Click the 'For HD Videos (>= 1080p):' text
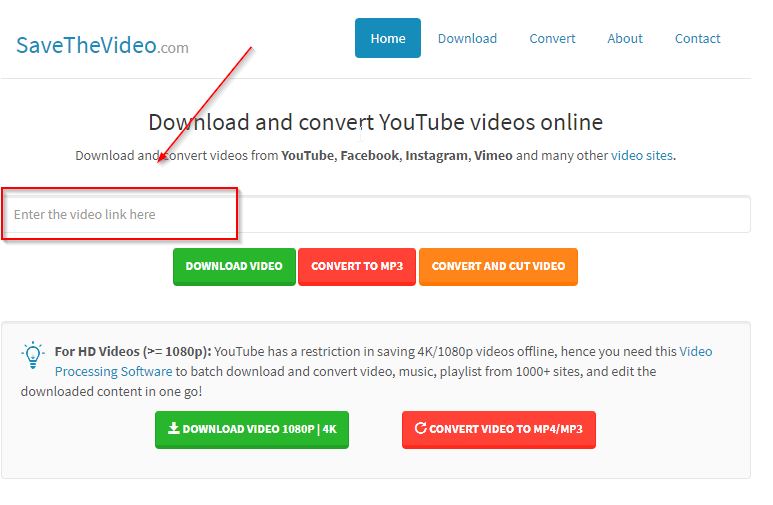This screenshot has width=773, height=505. click(133, 351)
